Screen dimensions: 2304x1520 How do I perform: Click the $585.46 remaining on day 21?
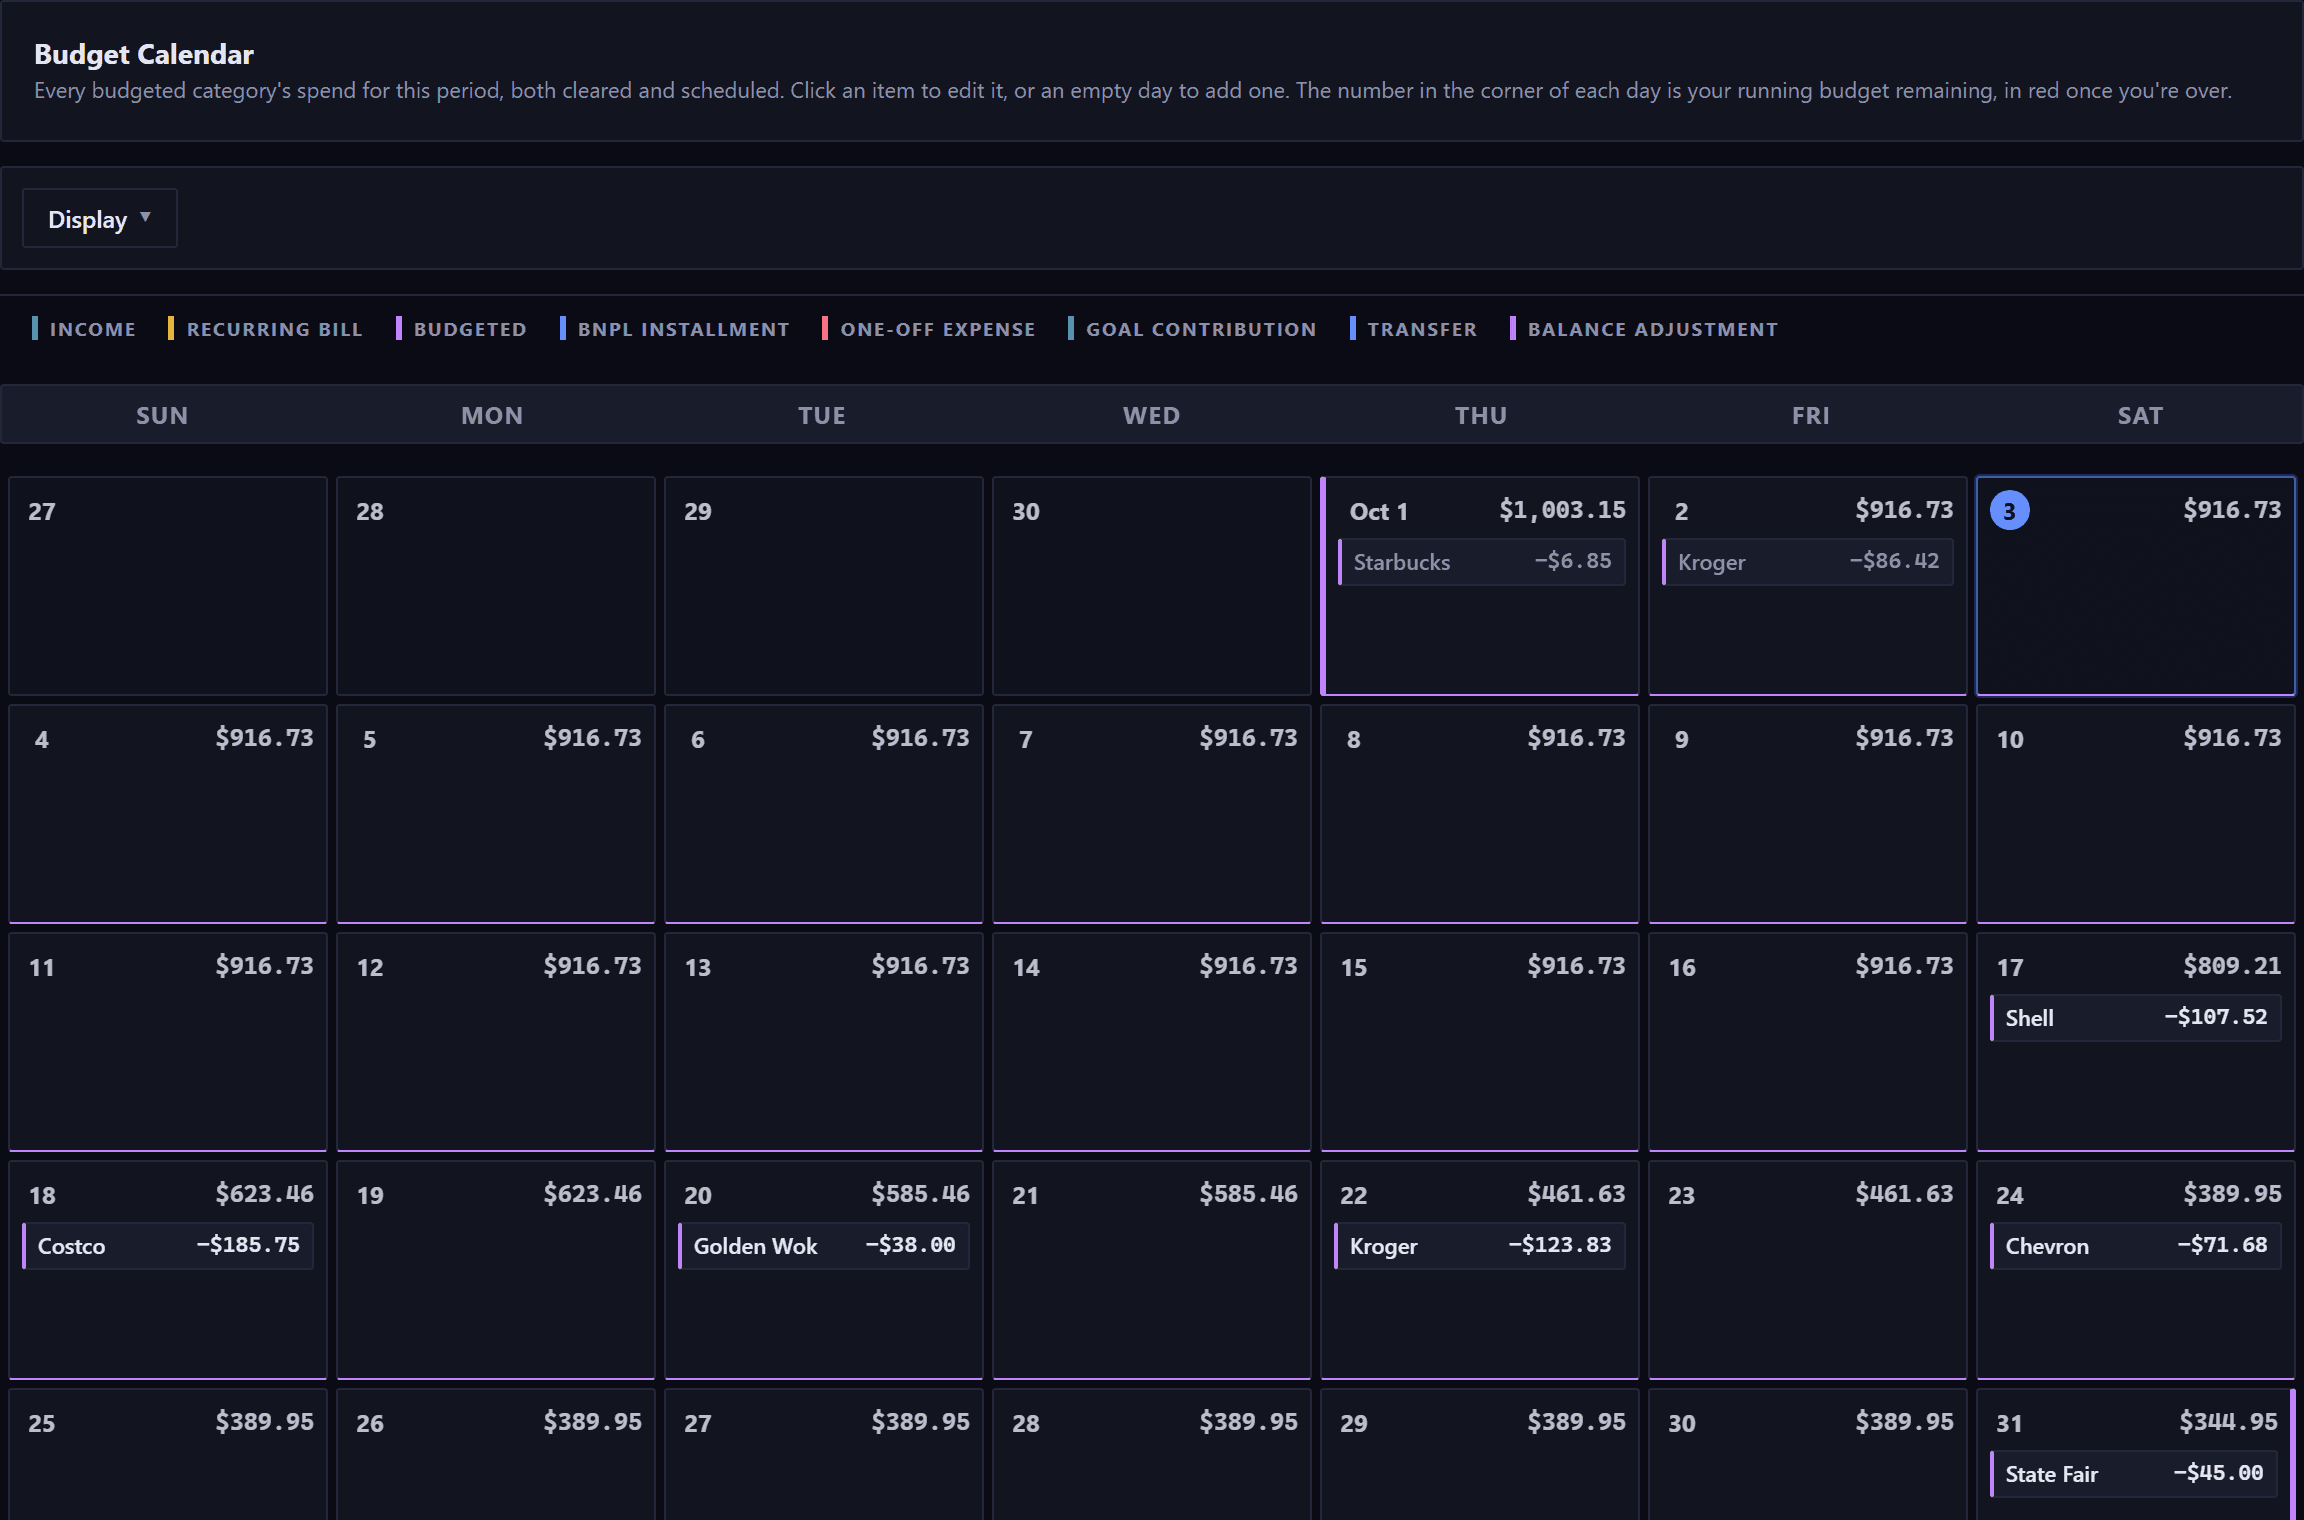click(x=1248, y=1194)
